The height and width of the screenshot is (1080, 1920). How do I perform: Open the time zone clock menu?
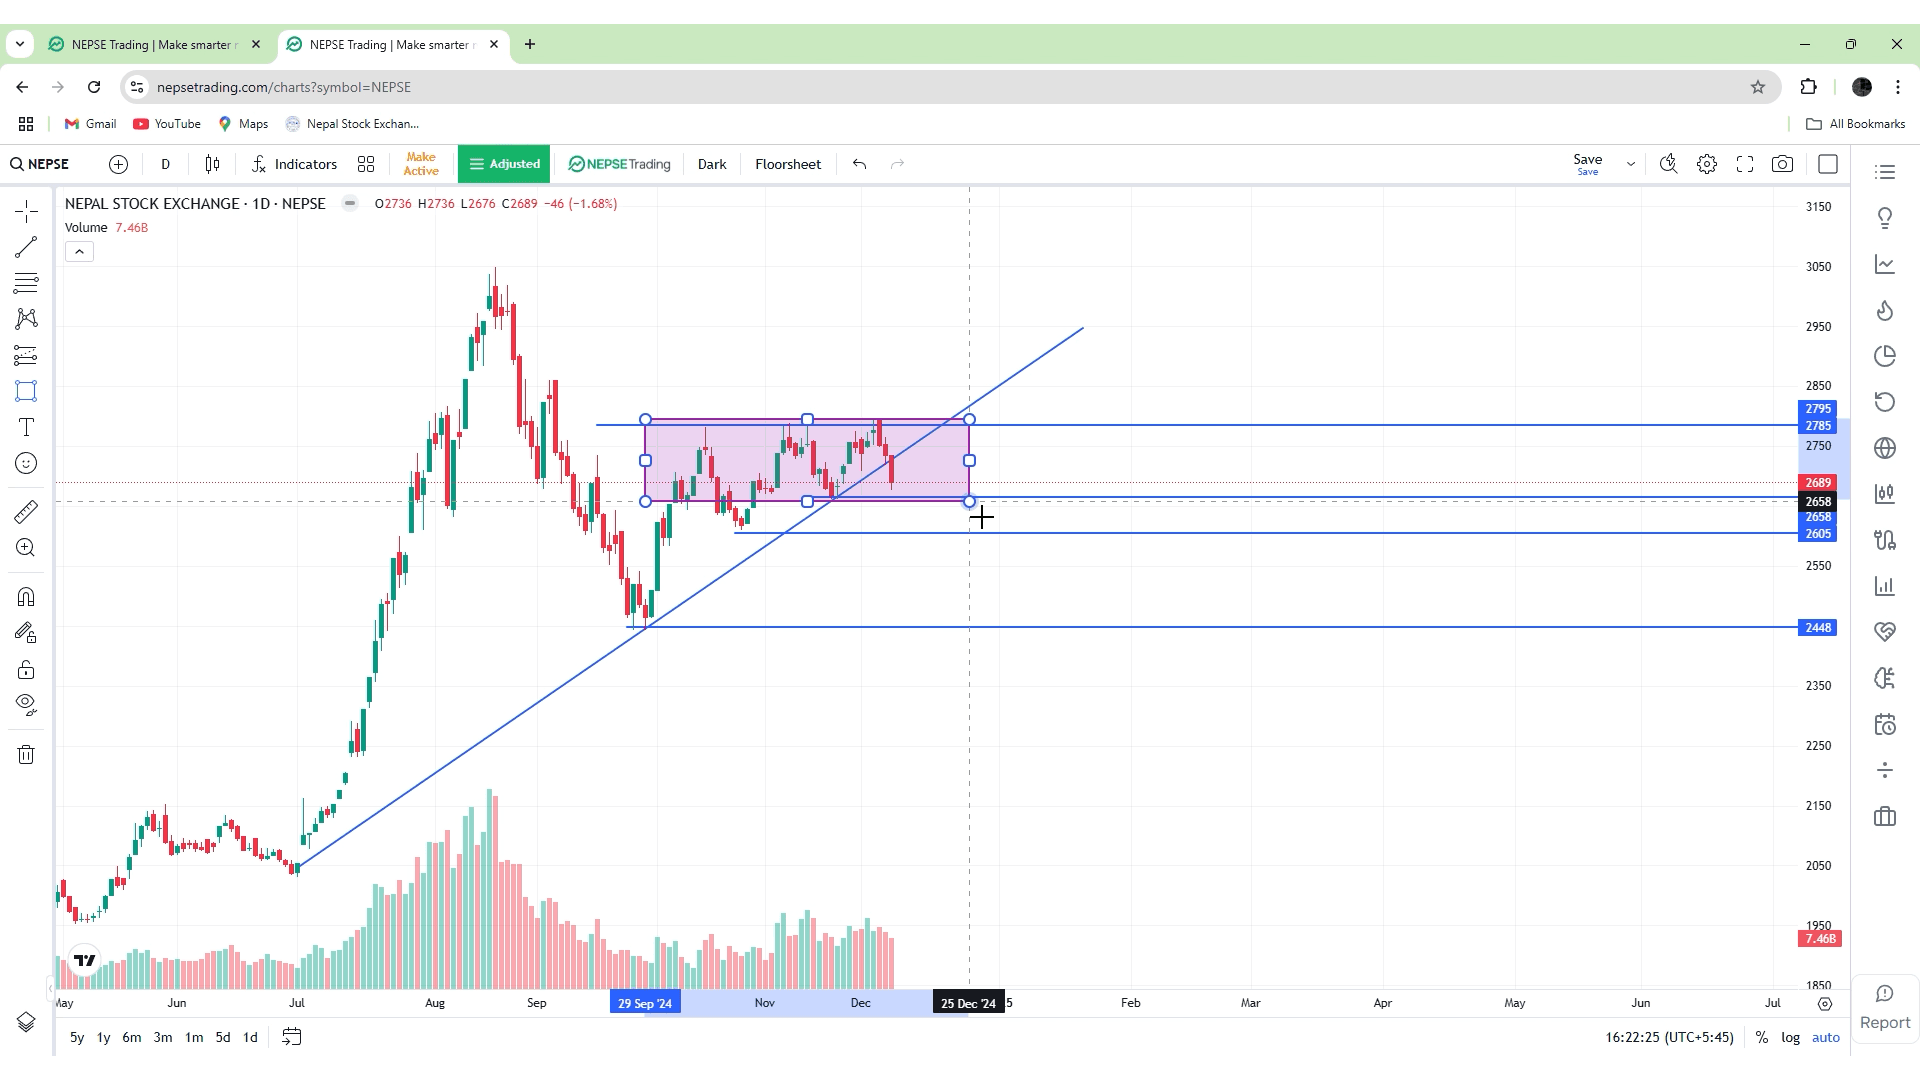coord(1669,1037)
